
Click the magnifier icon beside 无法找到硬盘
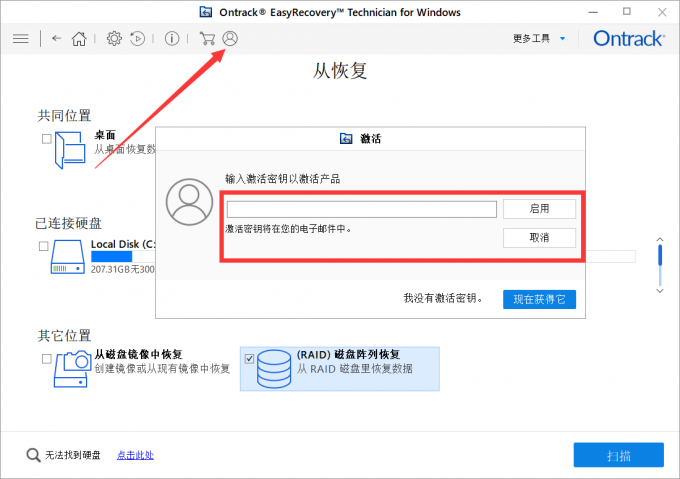(33, 455)
